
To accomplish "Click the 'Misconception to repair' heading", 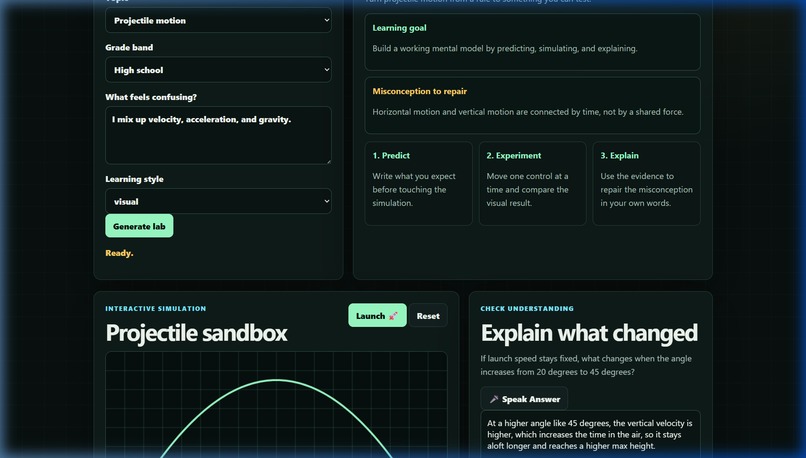I will pos(419,91).
